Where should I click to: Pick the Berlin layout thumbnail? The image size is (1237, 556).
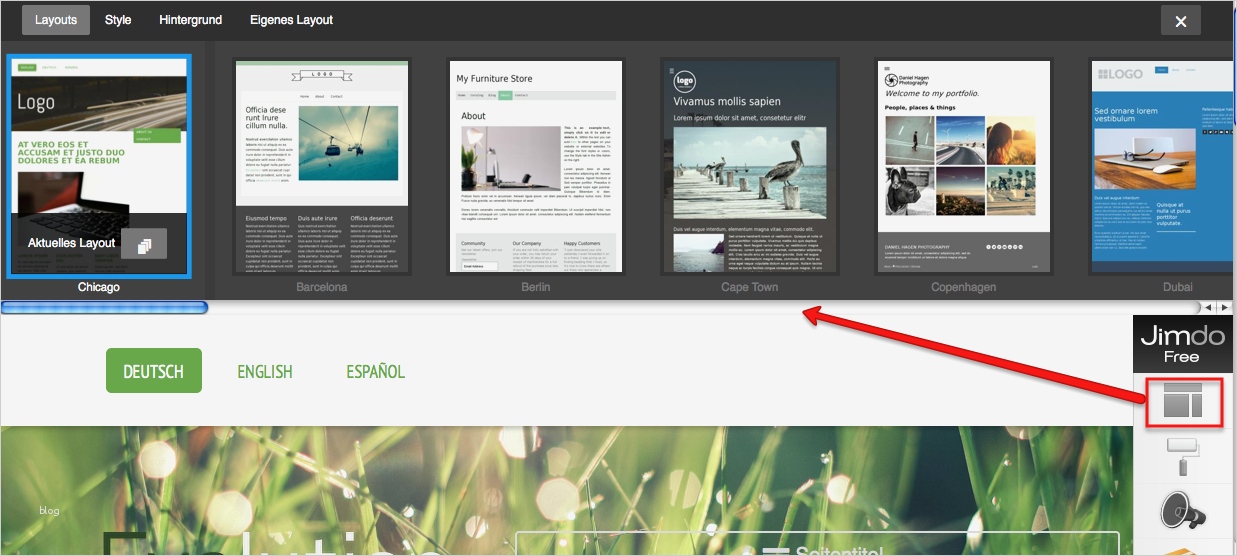[535, 166]
